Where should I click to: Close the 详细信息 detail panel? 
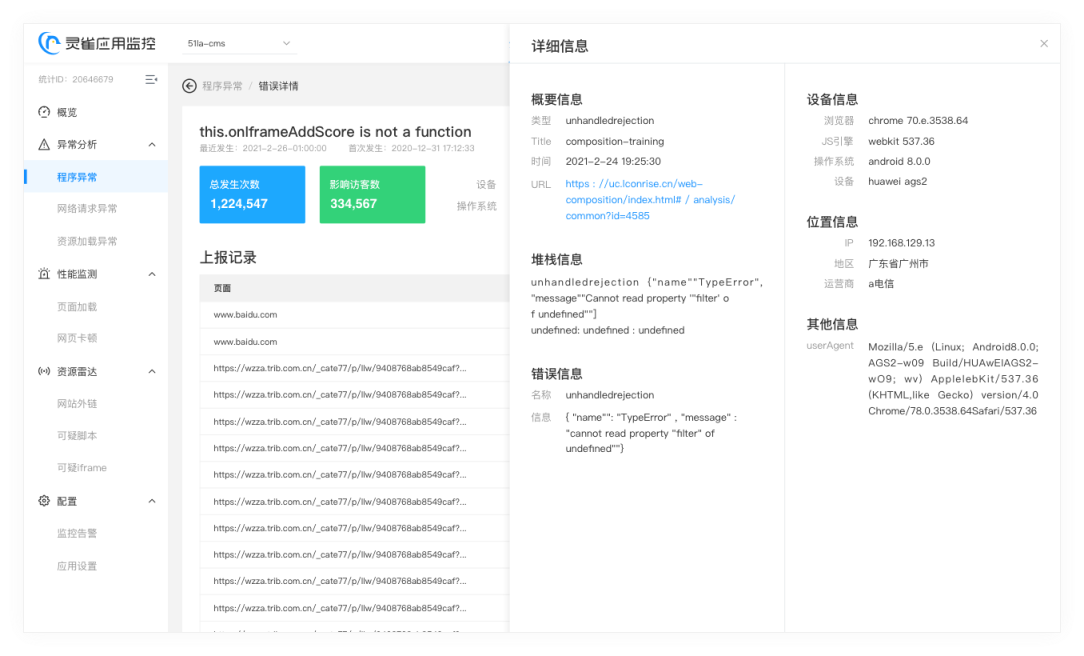coord(1044,44)
